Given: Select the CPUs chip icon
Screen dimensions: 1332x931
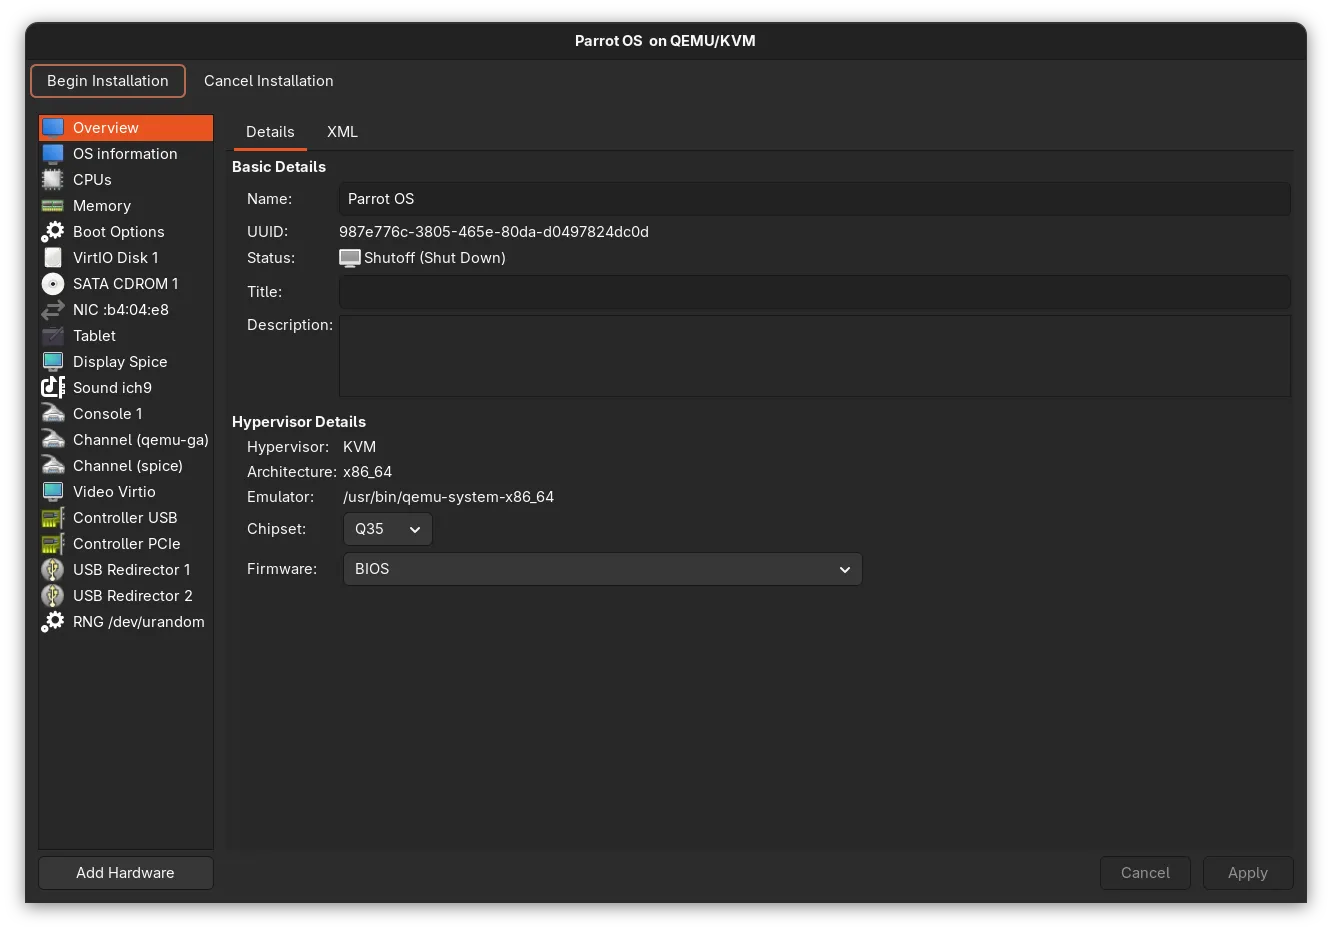Looking at the screenshot, I should (x=53, y=180).
